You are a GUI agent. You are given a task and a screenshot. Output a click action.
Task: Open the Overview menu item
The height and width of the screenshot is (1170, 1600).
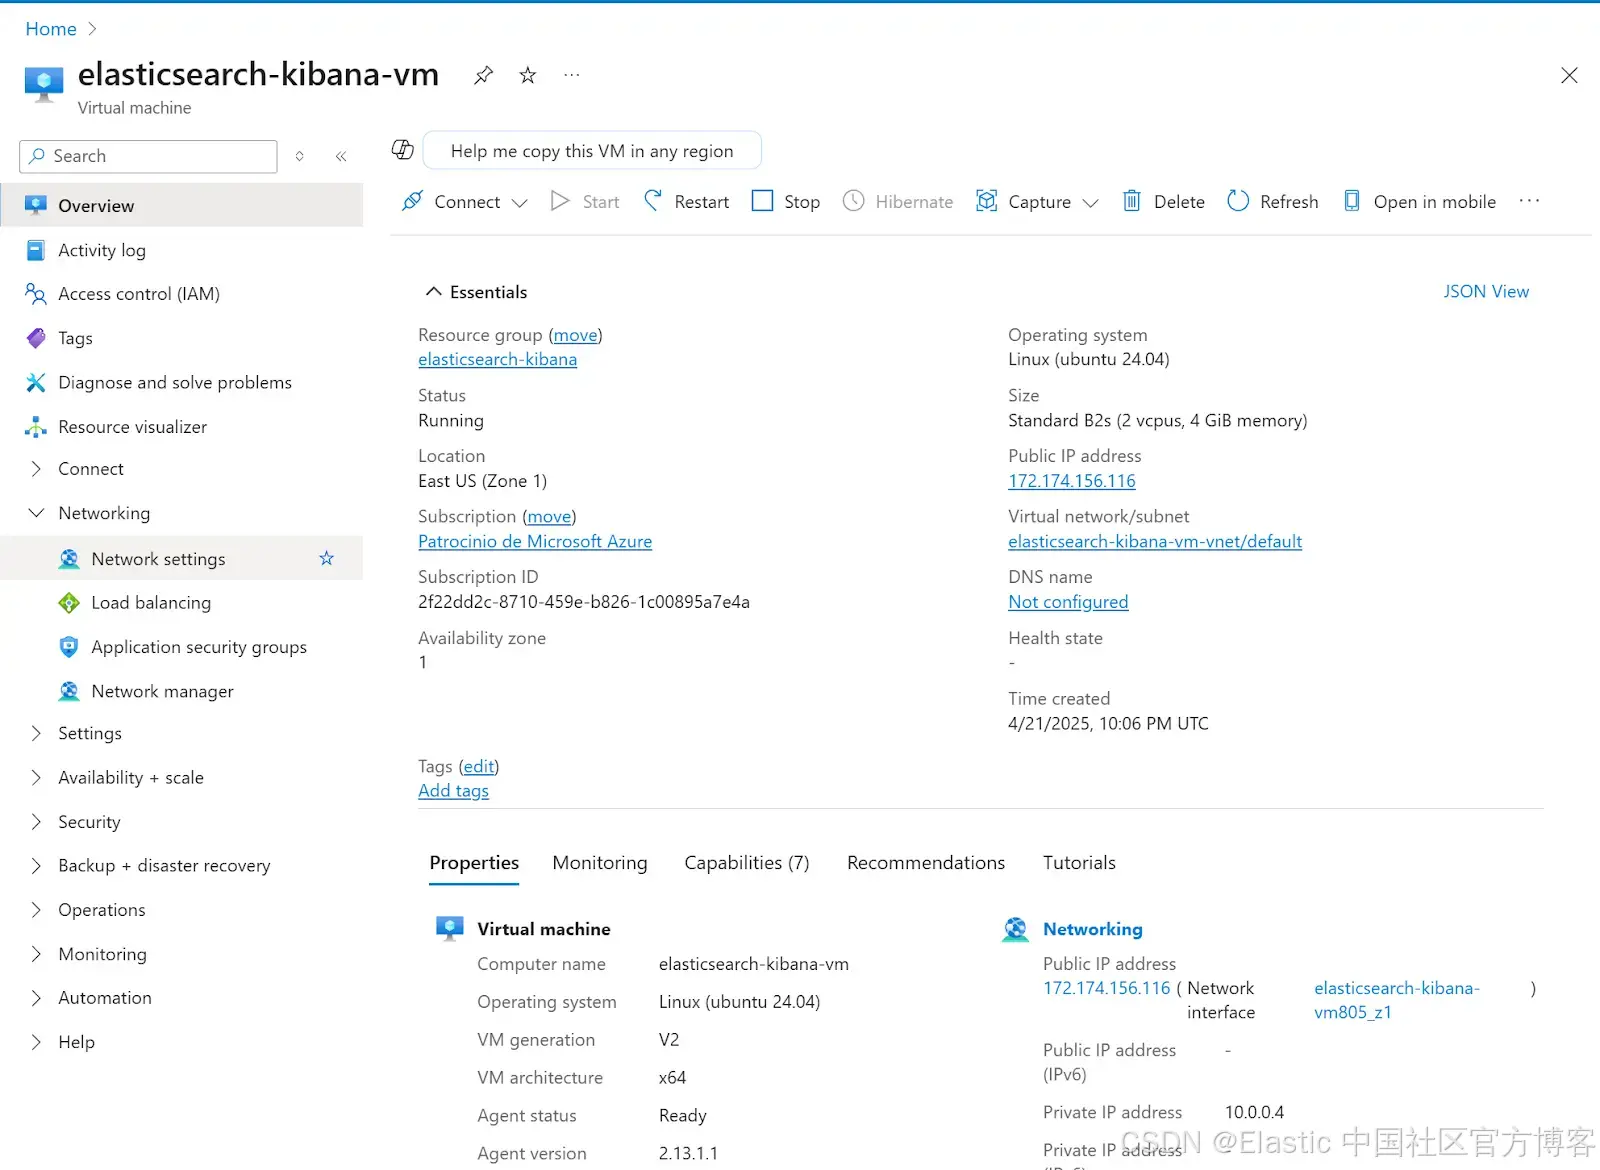[181, 205]
